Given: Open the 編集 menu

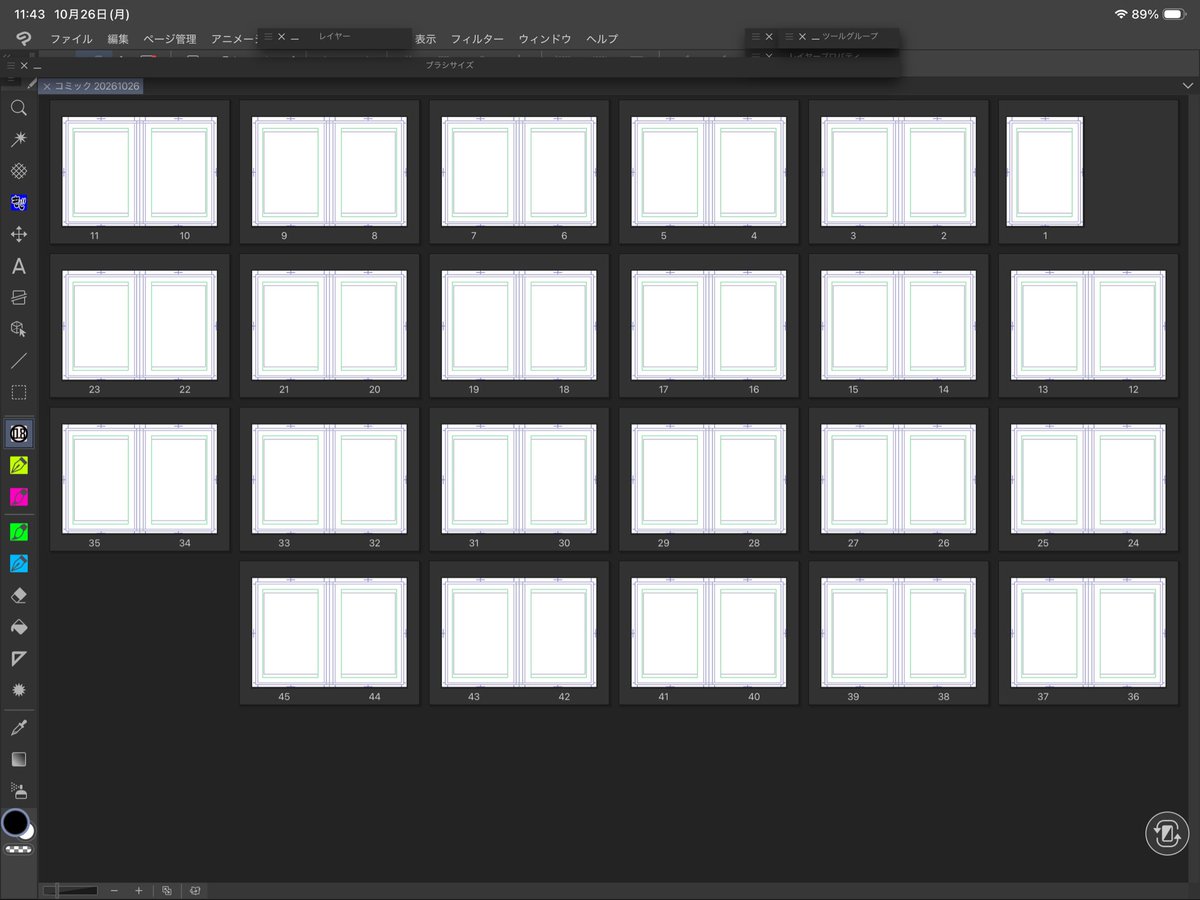Looking at the screenshot, I should tap(118, 39).
